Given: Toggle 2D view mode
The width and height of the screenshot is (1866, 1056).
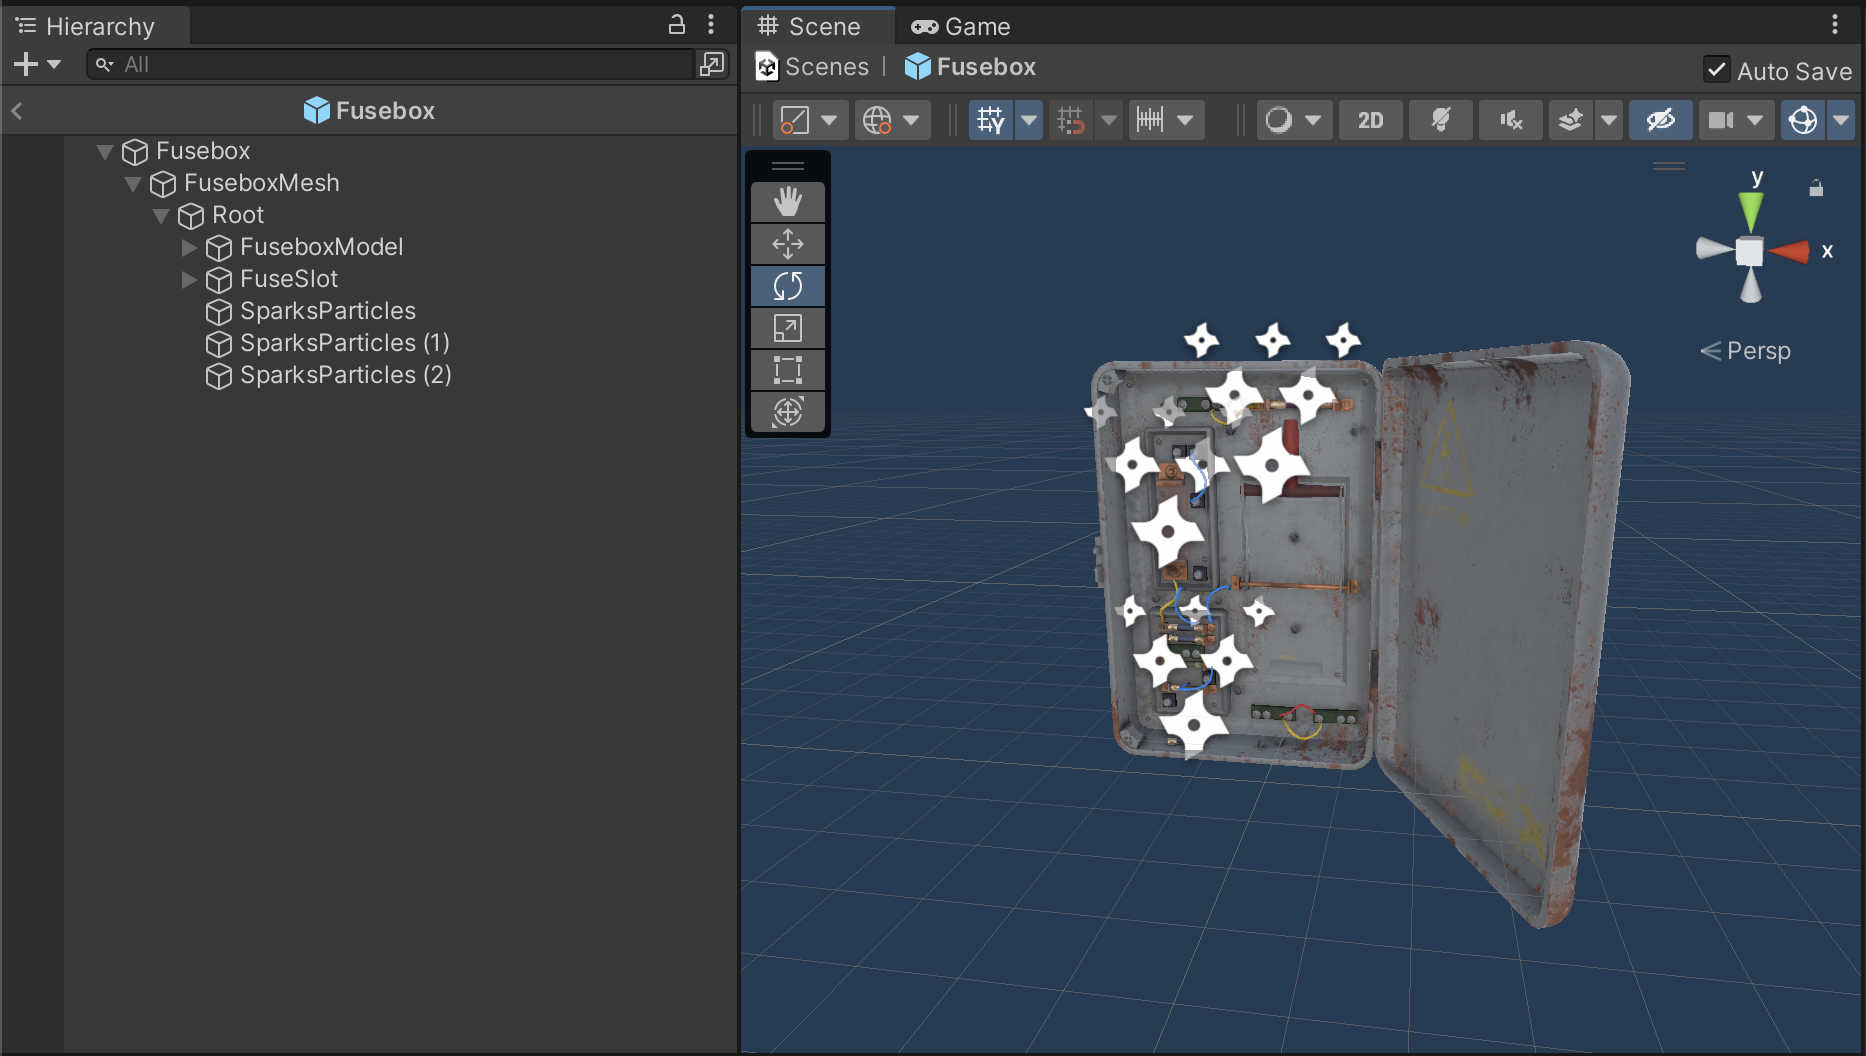Looking at the screenshot, I should pos(1370,120).
